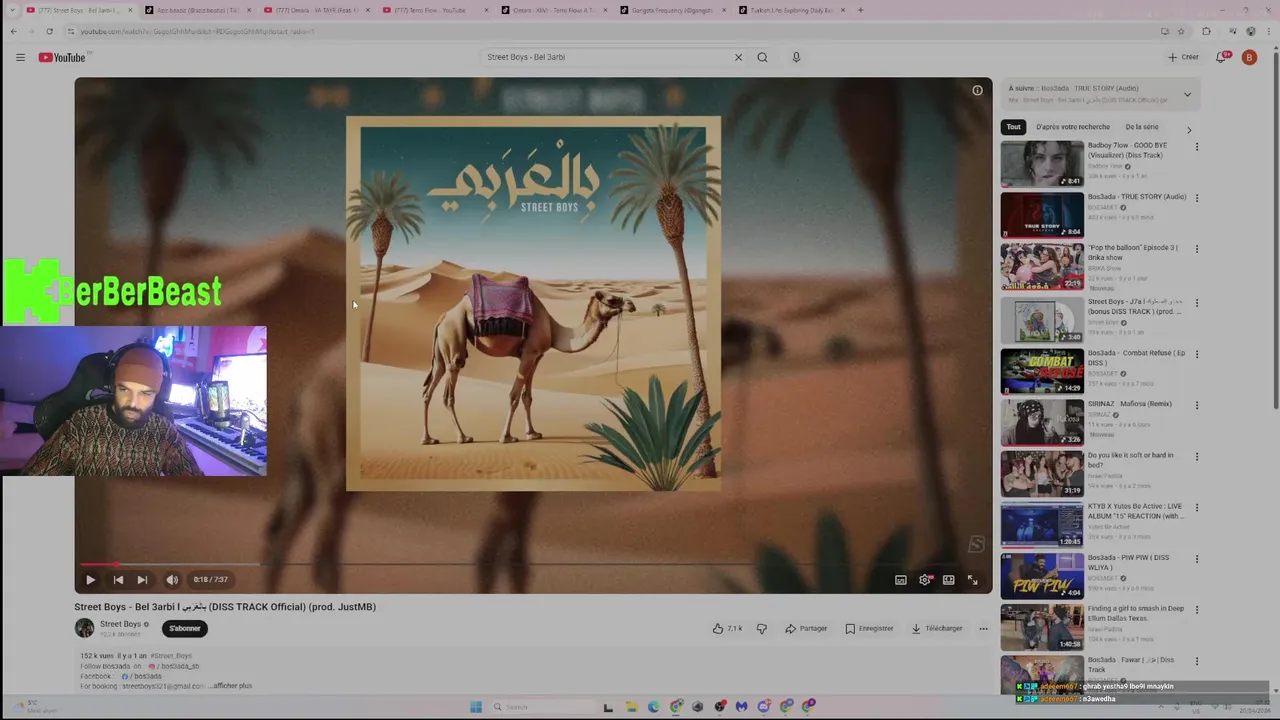Click the #Street_Boys hashtag link
Viewport: 1280px width, 720px height.
[171, 656]
